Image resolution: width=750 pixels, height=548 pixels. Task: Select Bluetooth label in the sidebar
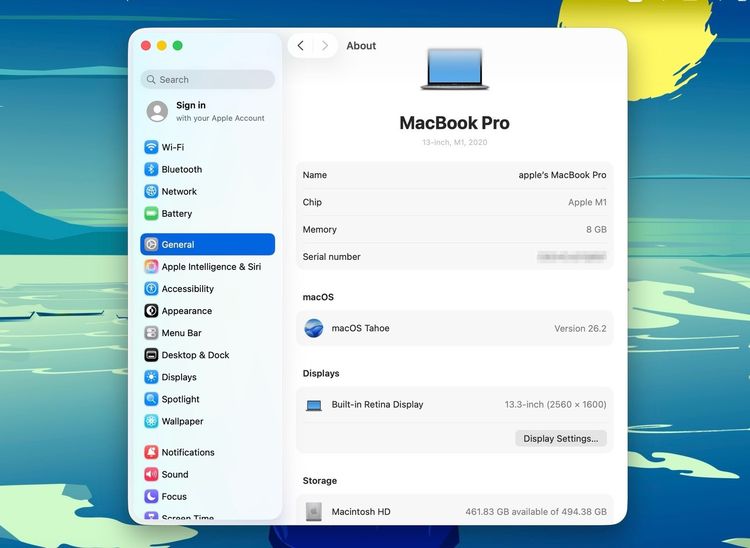182,169
